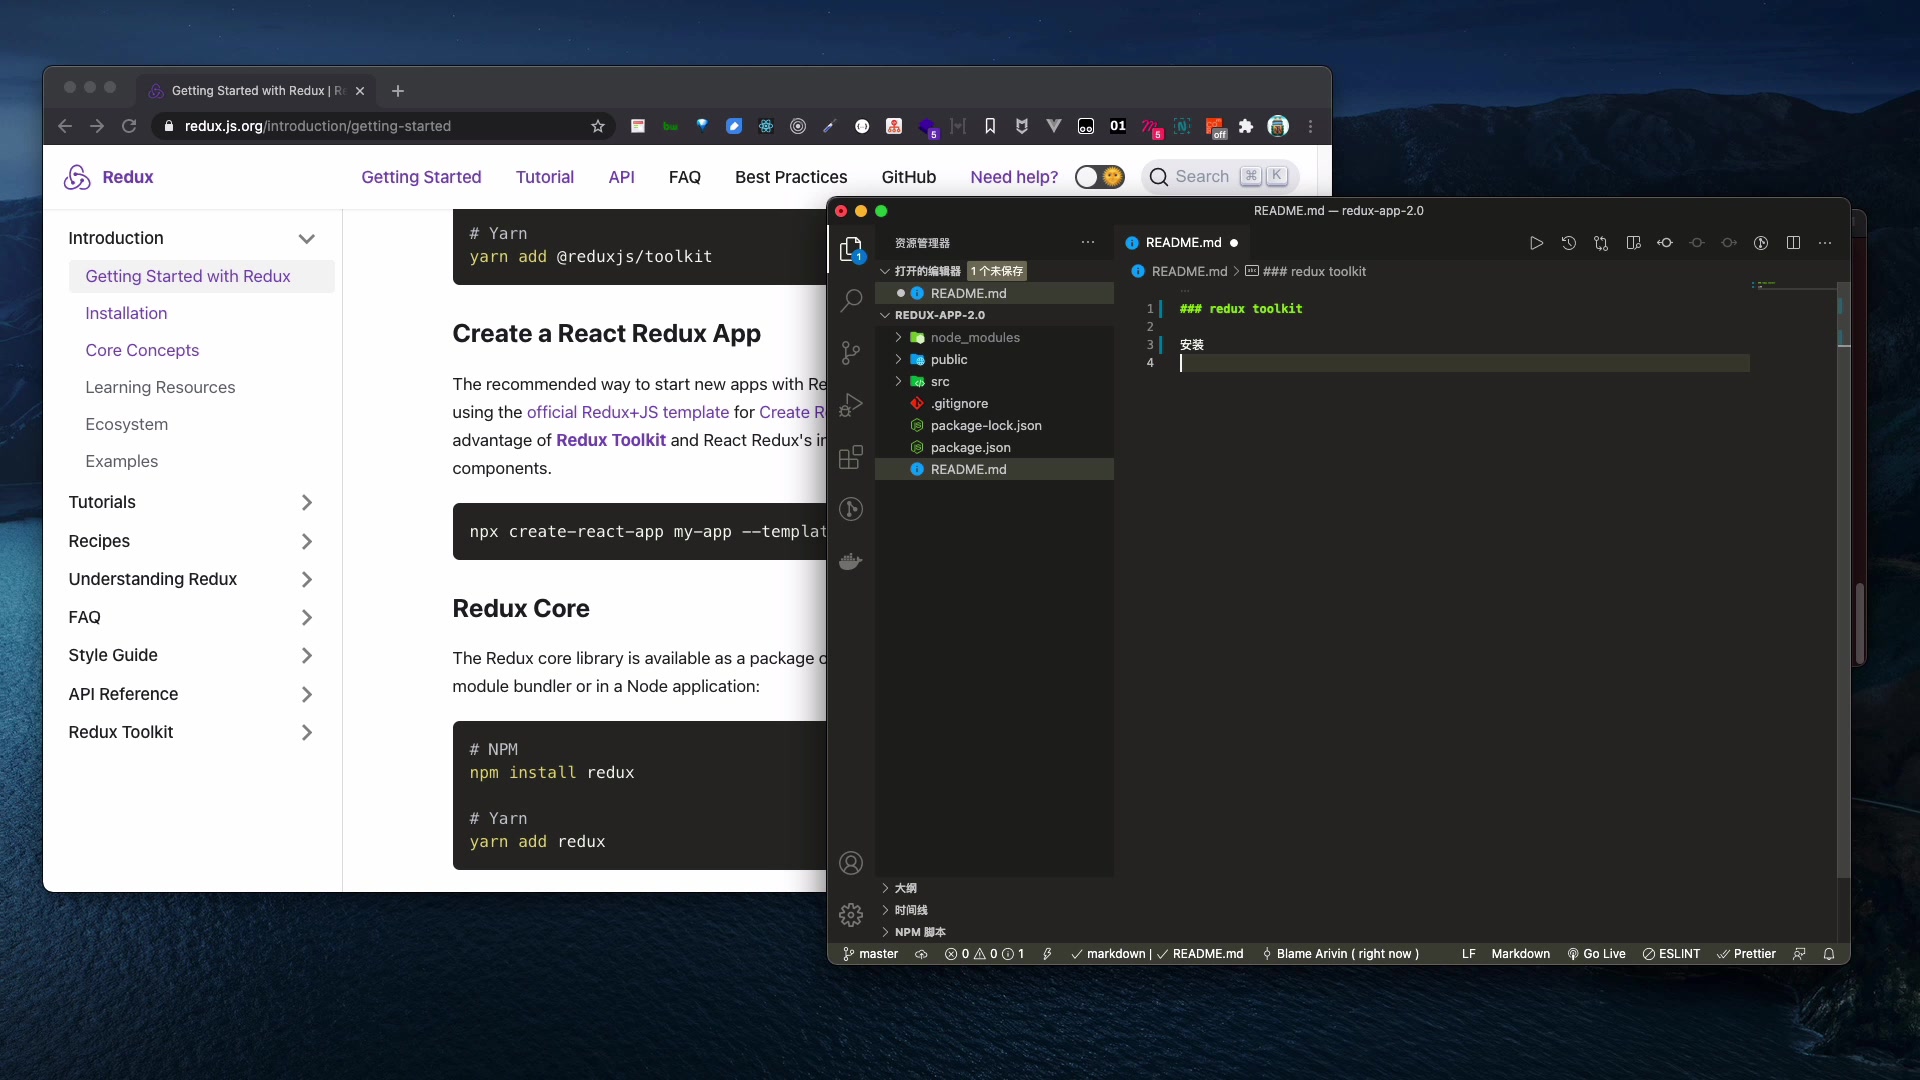Image resolution: width=1920 pixels, height=1080 pixels.
Task: Open the Explorer view in VS Code activity bar
Action: [x=851, y=249]
